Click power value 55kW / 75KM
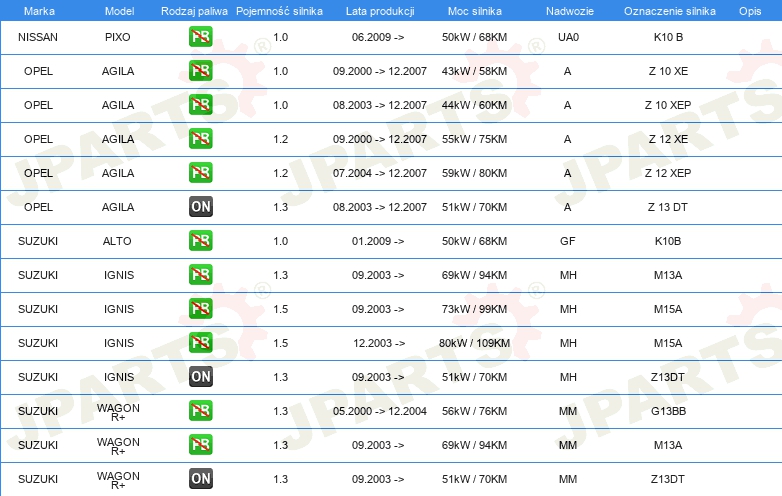The height and width of the screenshot is (496, 782). pos(474,139)
